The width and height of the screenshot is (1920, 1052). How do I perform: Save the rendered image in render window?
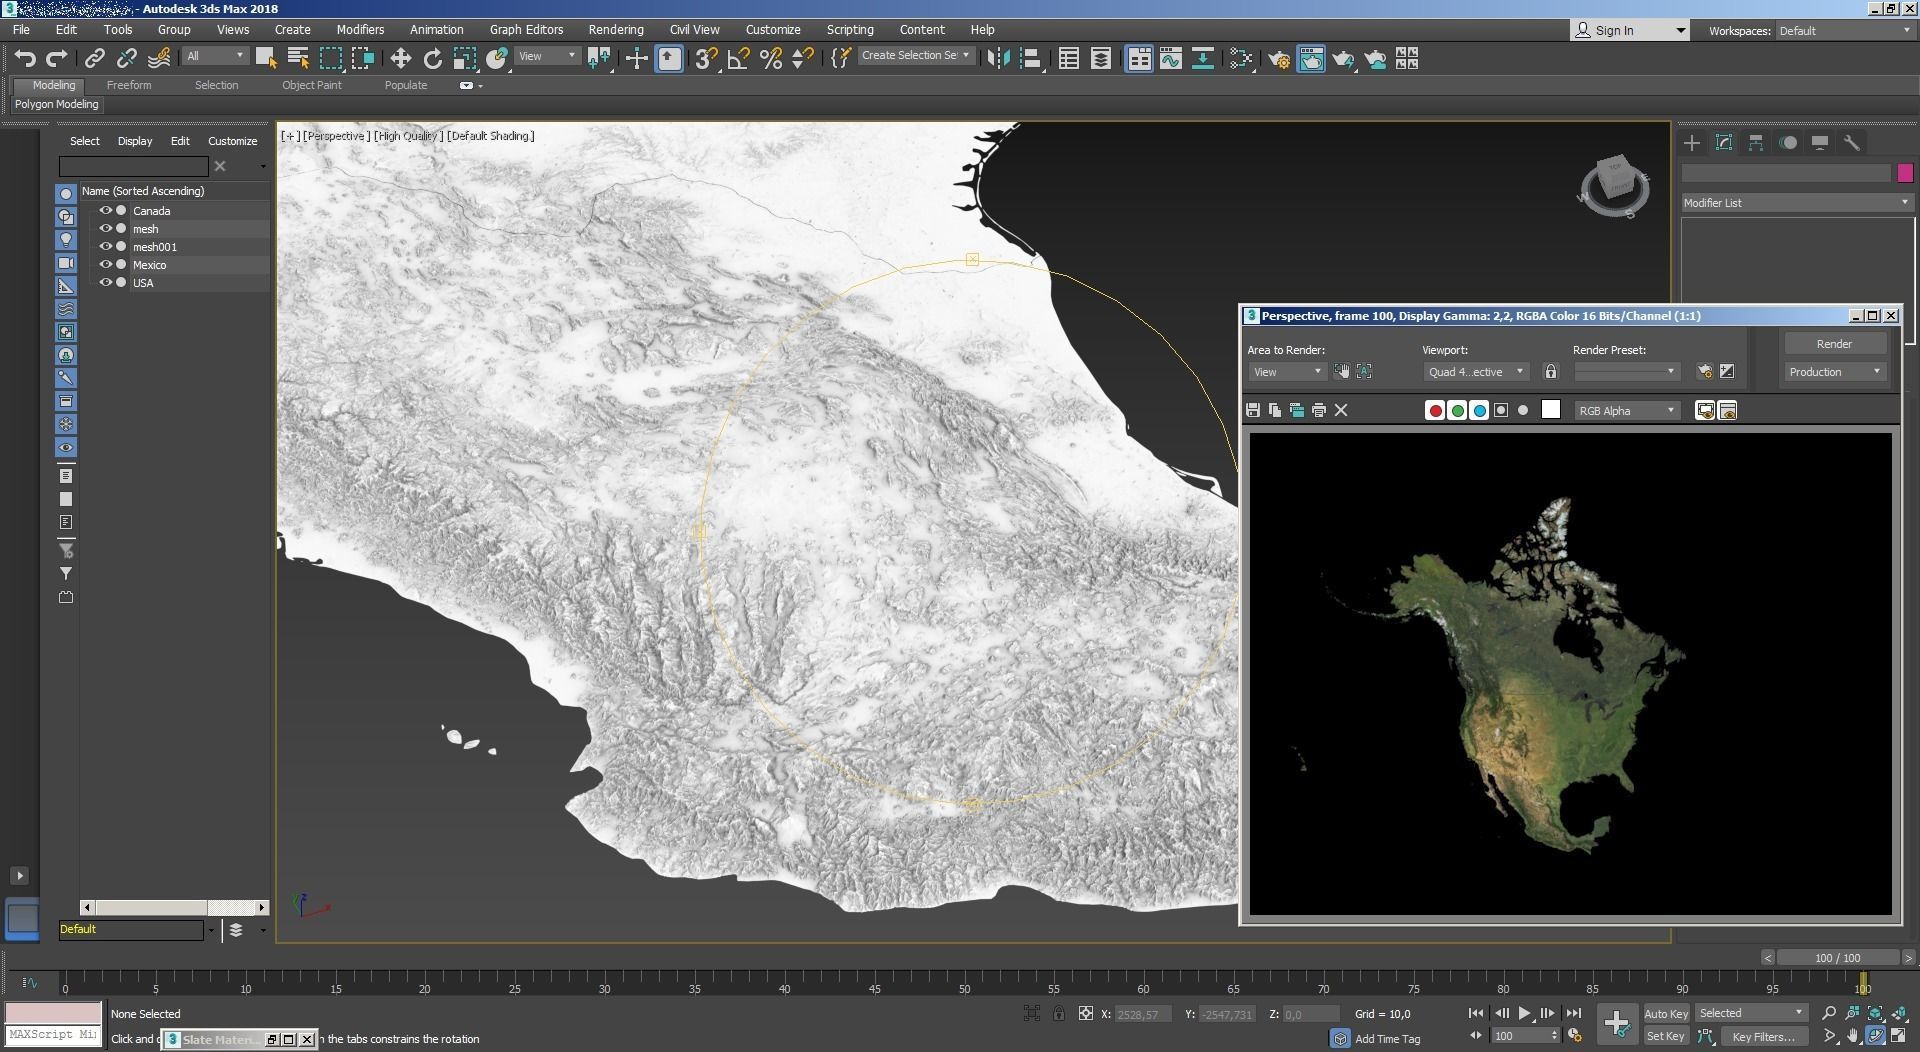coord(1253,410)
